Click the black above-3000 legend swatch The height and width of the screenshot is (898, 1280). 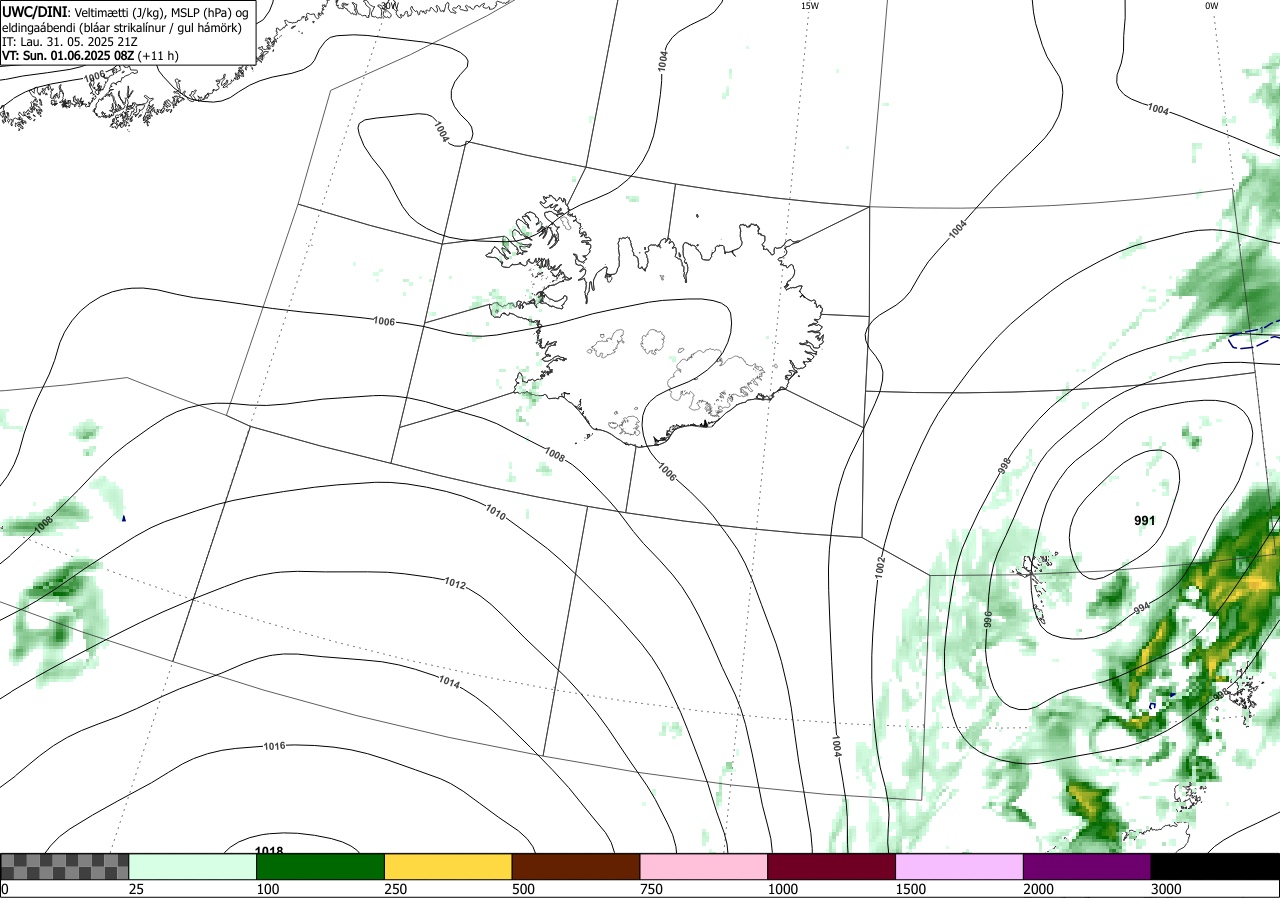(x=1215, y=866)
